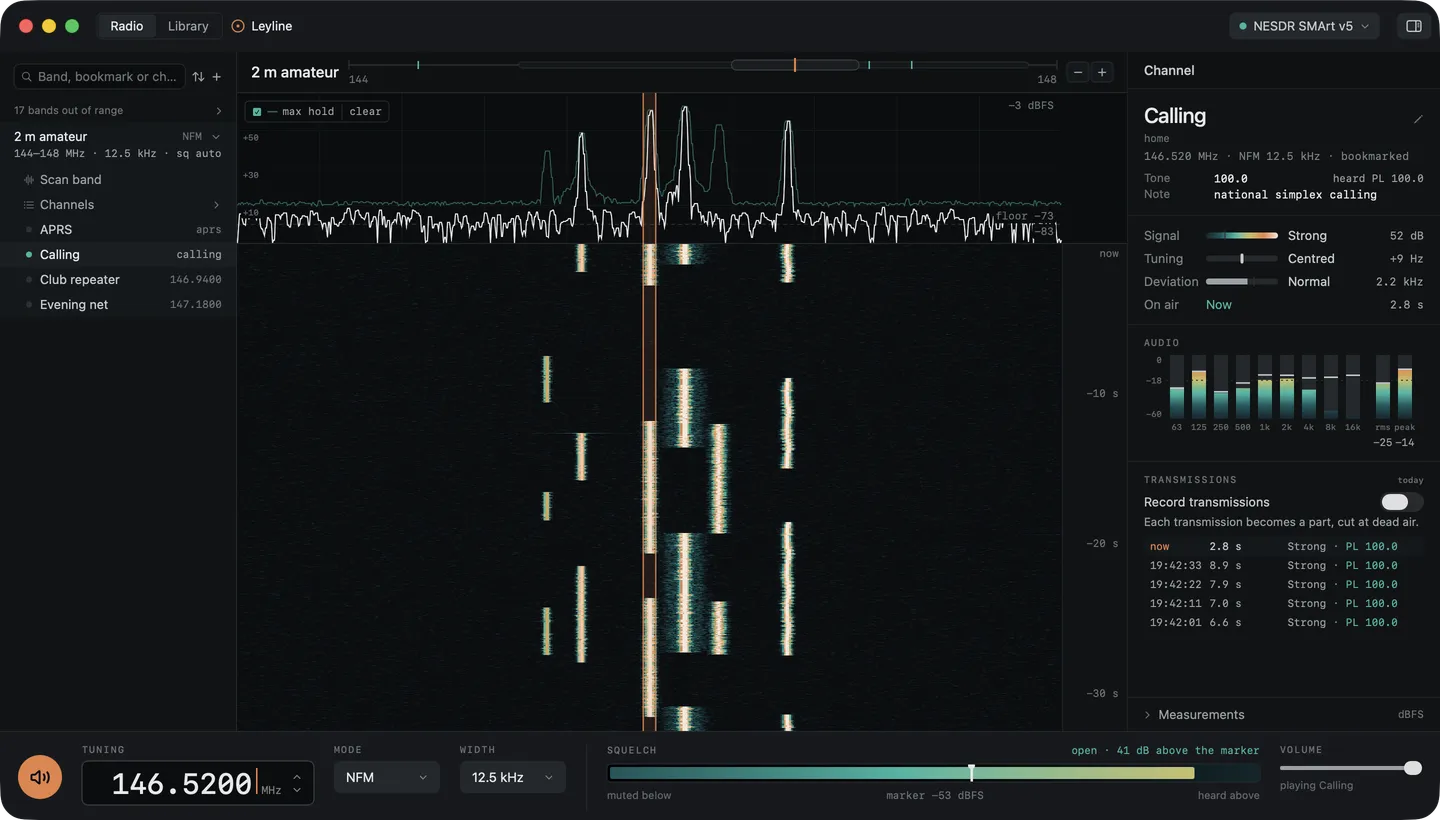
Task: Select the Evening net channel
Action: click(118, 305)
